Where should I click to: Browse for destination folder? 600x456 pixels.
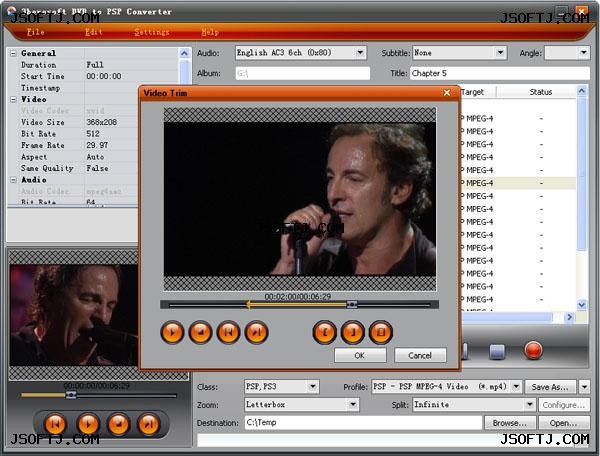[509, 423]
